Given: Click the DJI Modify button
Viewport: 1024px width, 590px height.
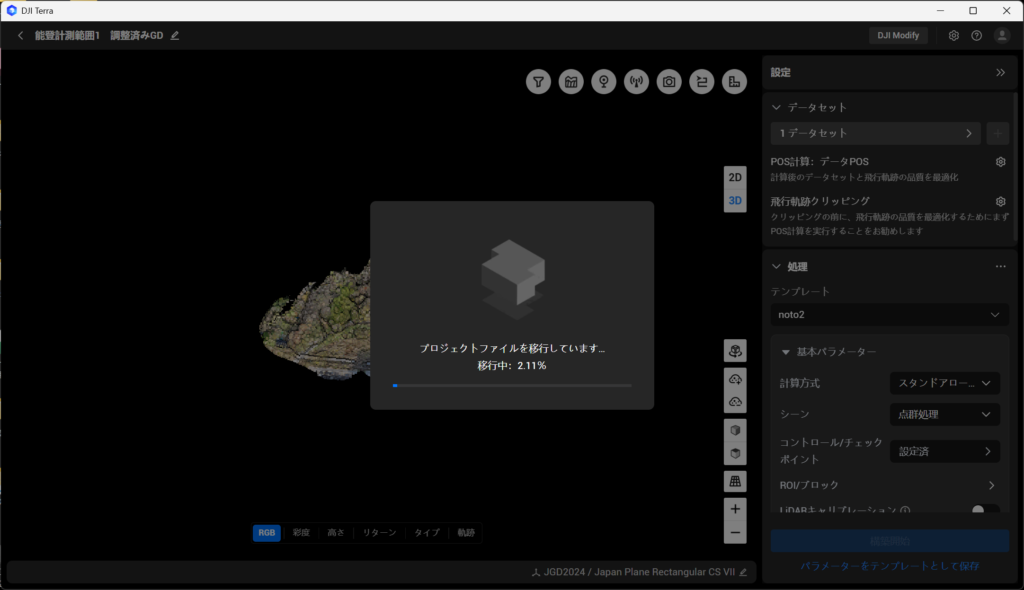Looking at the screenshot, I should click(x=898, y=35).
